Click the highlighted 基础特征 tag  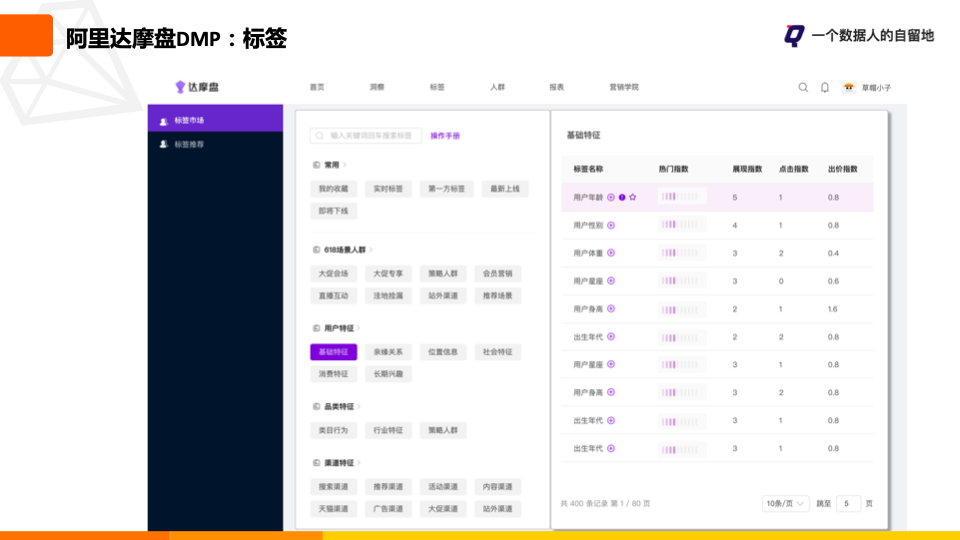click(x=333, y=352)
